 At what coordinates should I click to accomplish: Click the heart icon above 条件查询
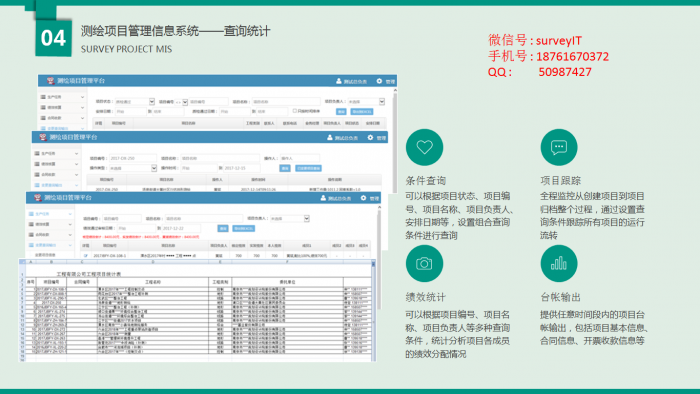coord(424,147)
